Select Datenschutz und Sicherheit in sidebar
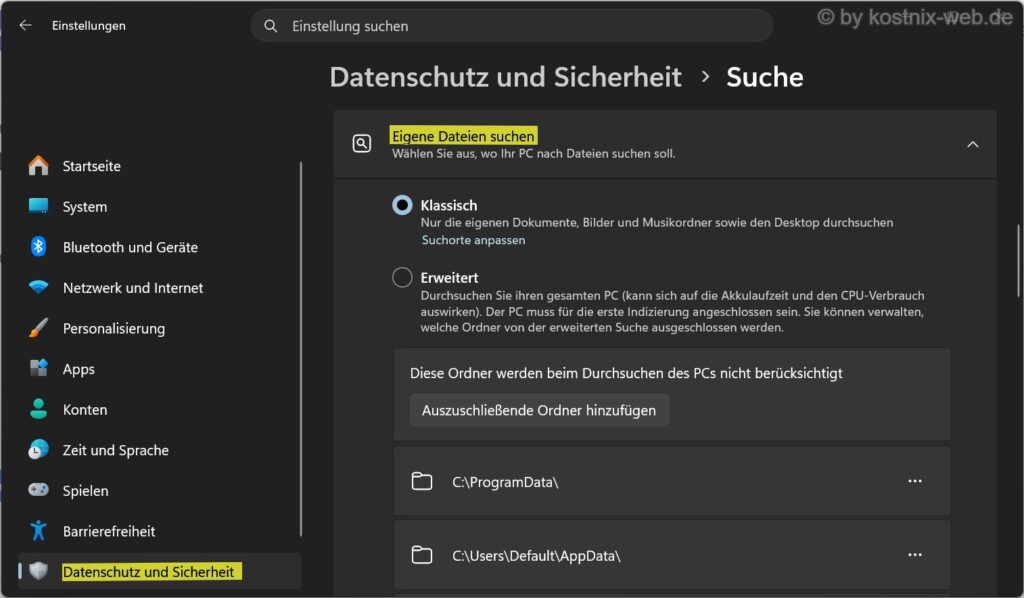Image resolution: width=1024 pixels, height=598 pixels. click(159, 571)
